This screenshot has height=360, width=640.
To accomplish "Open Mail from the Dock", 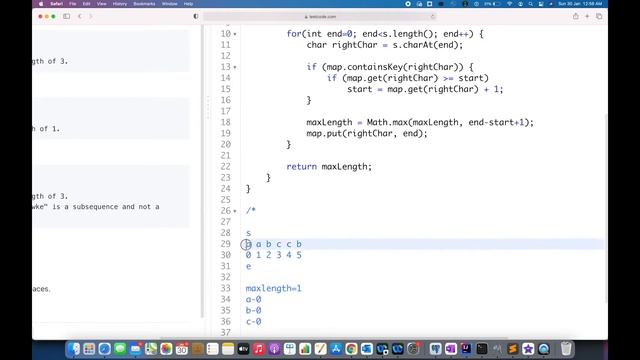I will pyautogui.click(x=136, y=349).
